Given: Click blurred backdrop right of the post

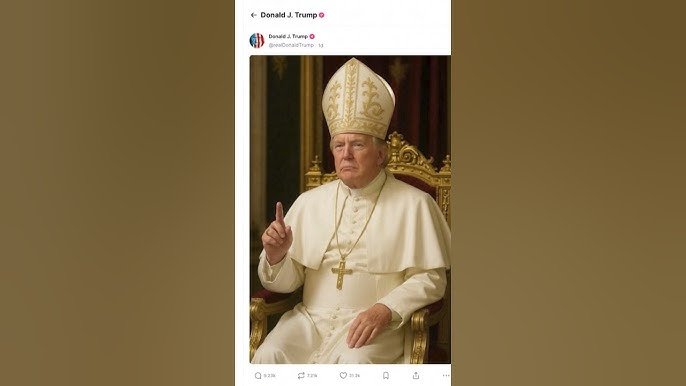Looking at the screenshot, I should tap(569, 193).
